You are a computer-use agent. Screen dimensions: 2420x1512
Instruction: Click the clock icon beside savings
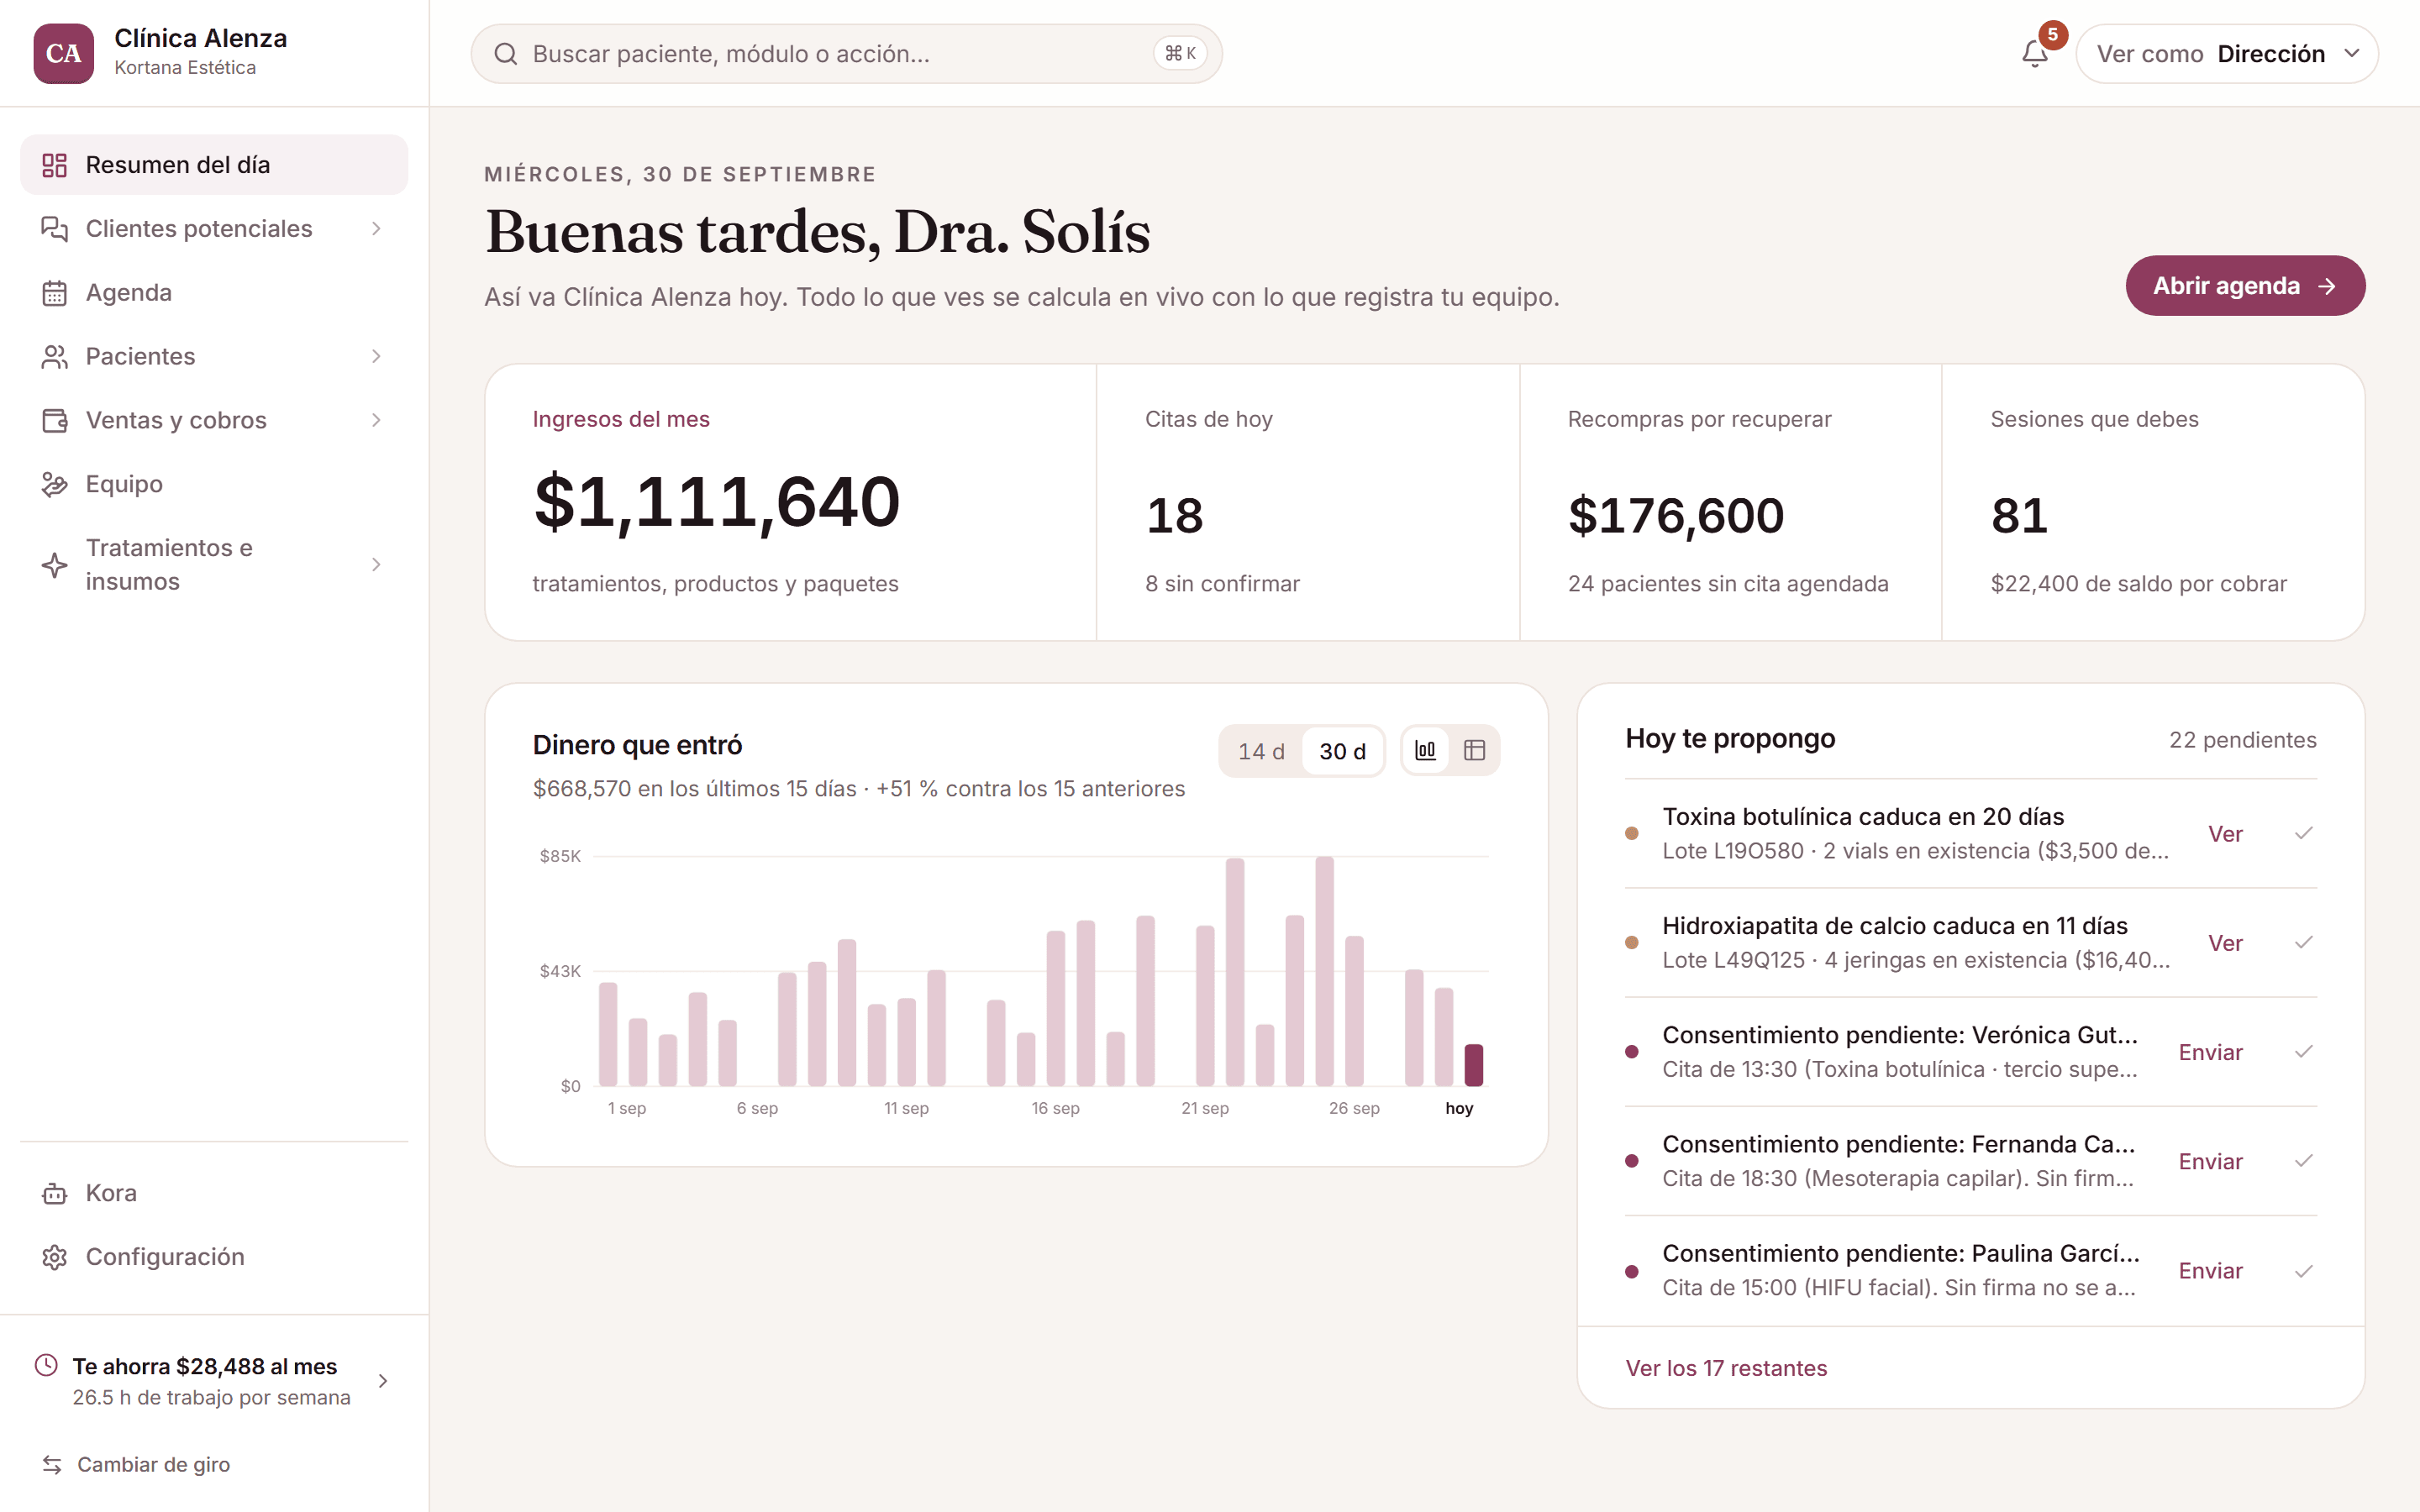pyautogui.click(x=46, y=1365)
